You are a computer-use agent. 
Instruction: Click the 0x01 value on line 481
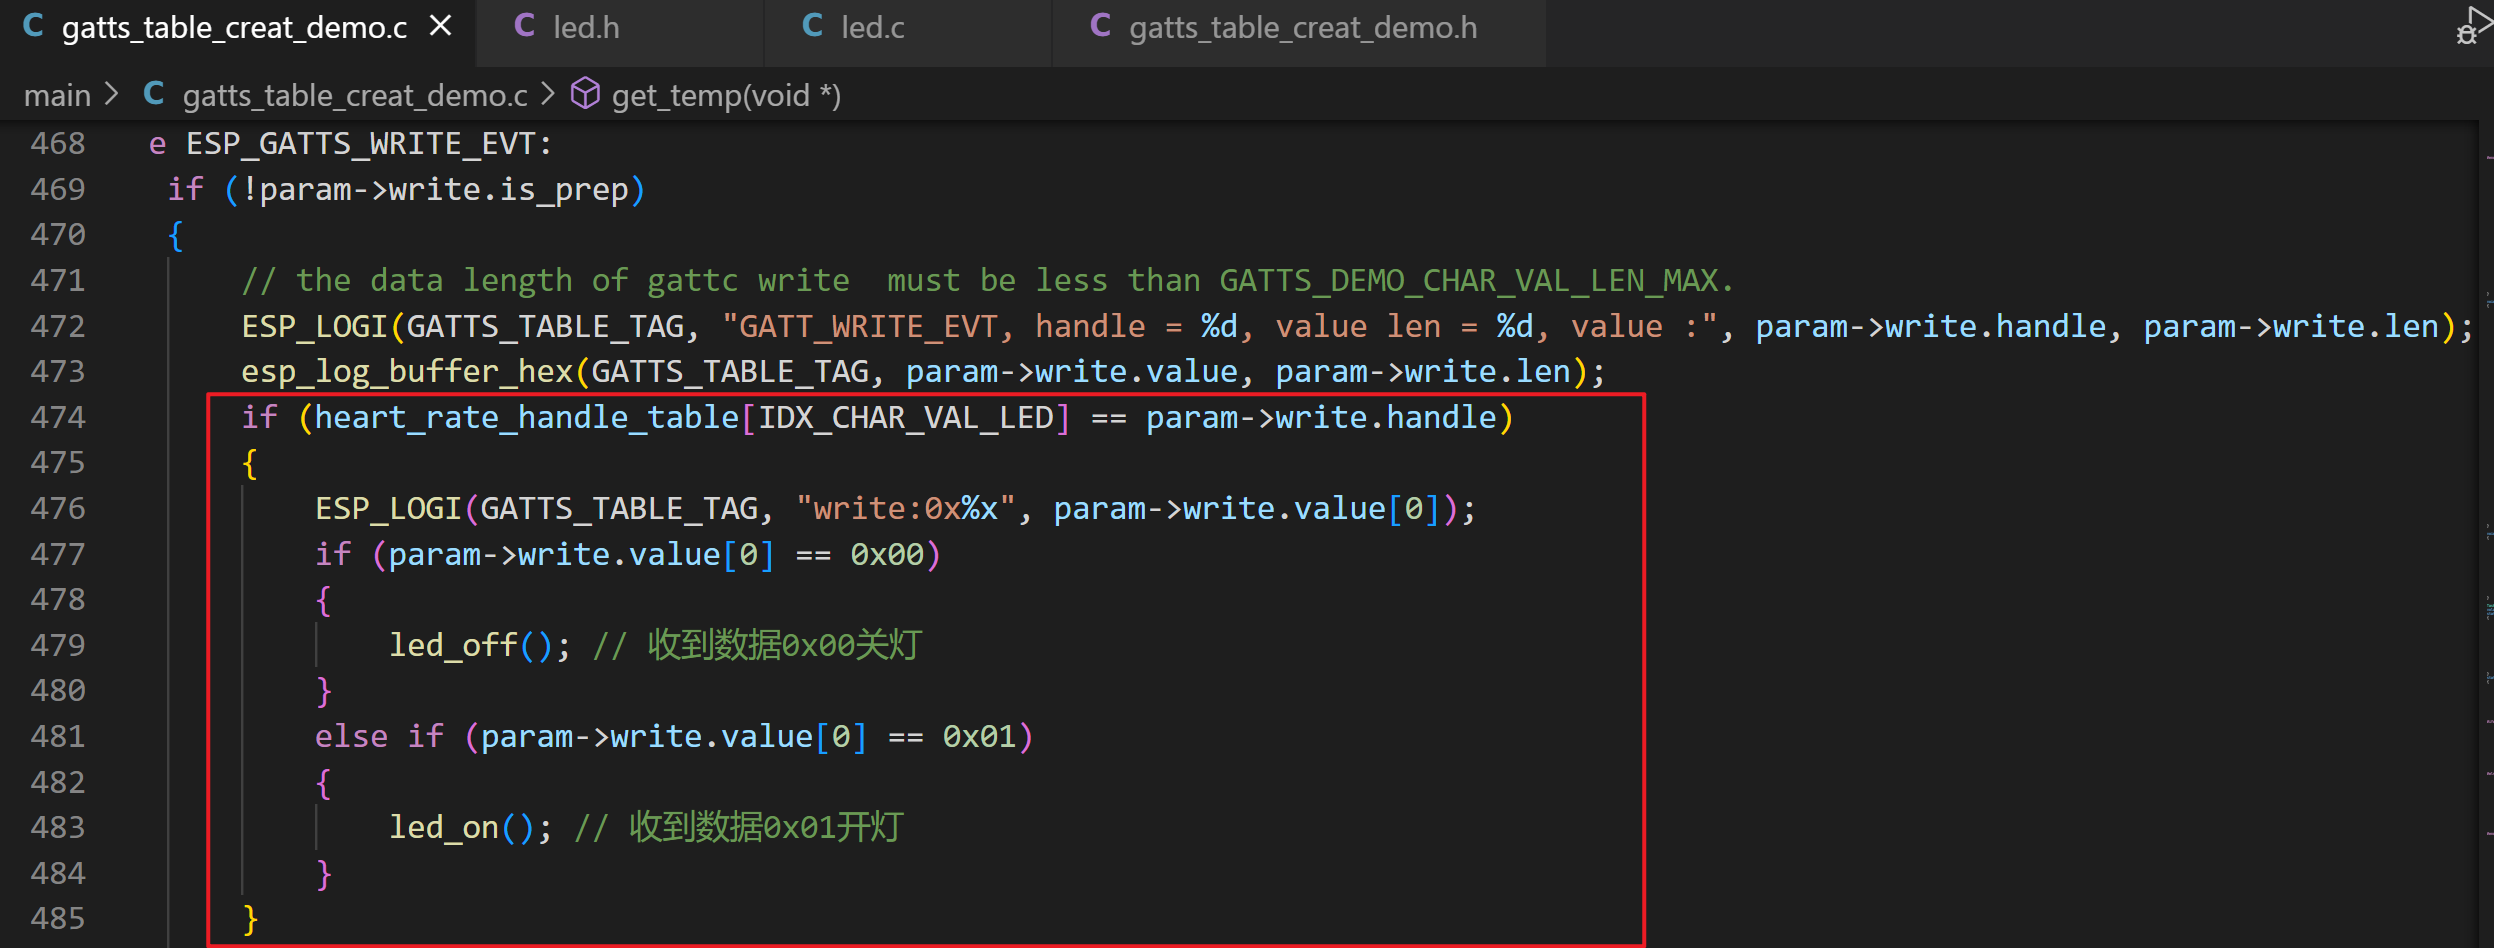[x=979, y=736]
